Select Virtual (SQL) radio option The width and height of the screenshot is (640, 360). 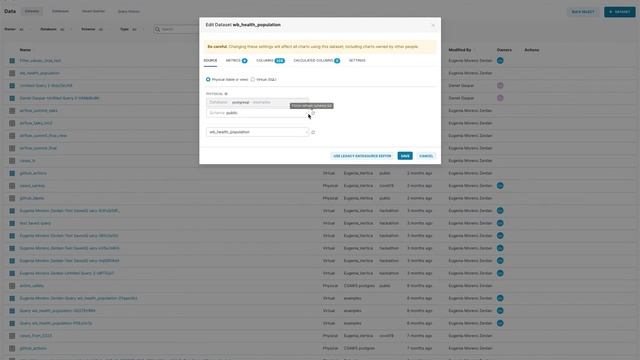click(x=253, y=80)
